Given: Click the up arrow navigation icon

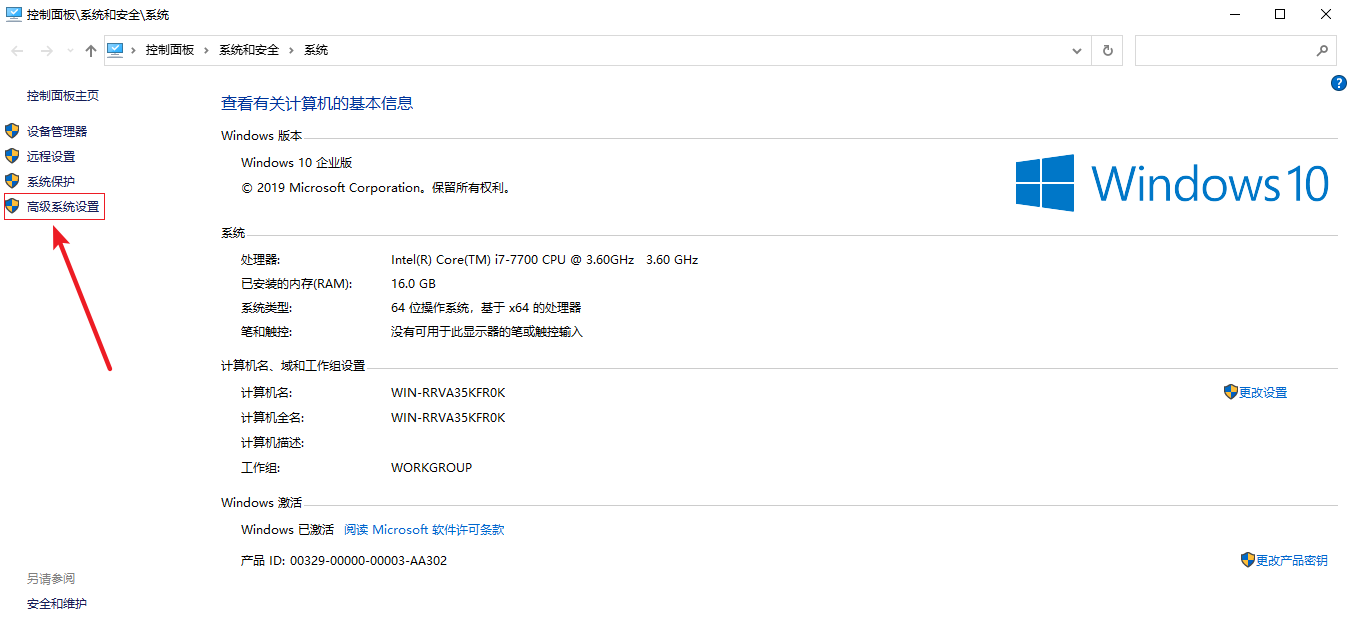Looking at the screenshot, I should click(x=91, y=50).
